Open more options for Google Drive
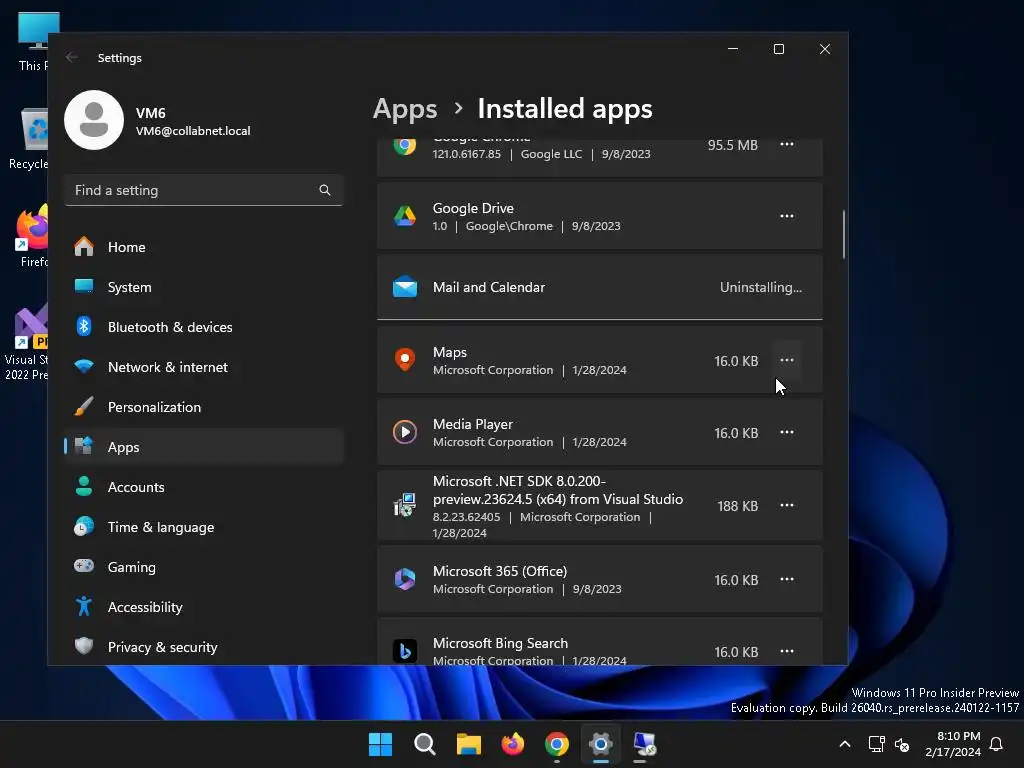The image size is (1024, 768). click(x=787, y=216)
